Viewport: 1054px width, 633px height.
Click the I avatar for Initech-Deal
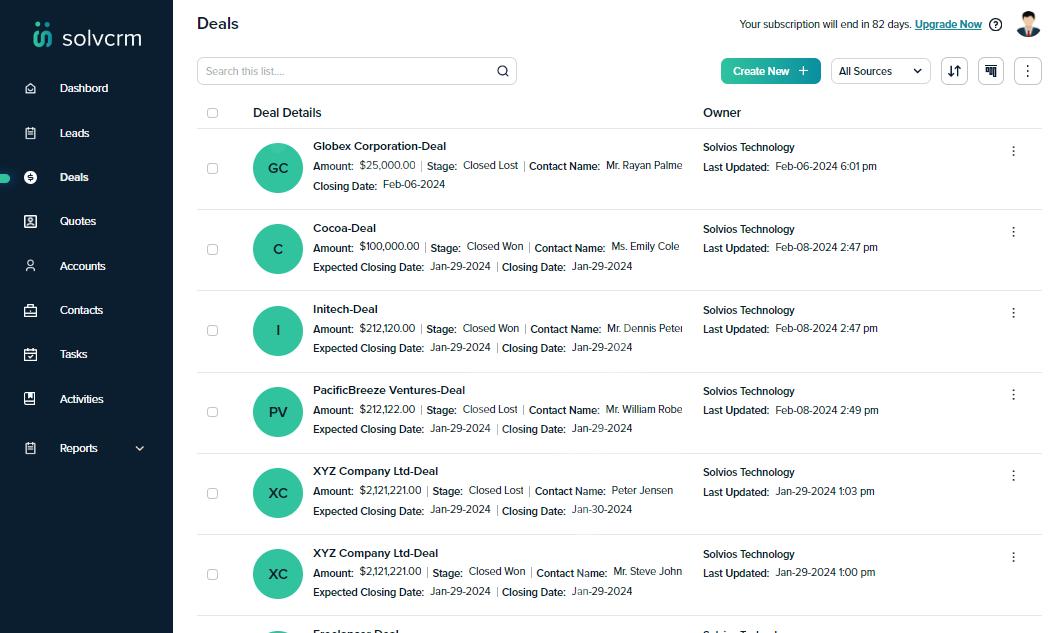coord(278,331)
